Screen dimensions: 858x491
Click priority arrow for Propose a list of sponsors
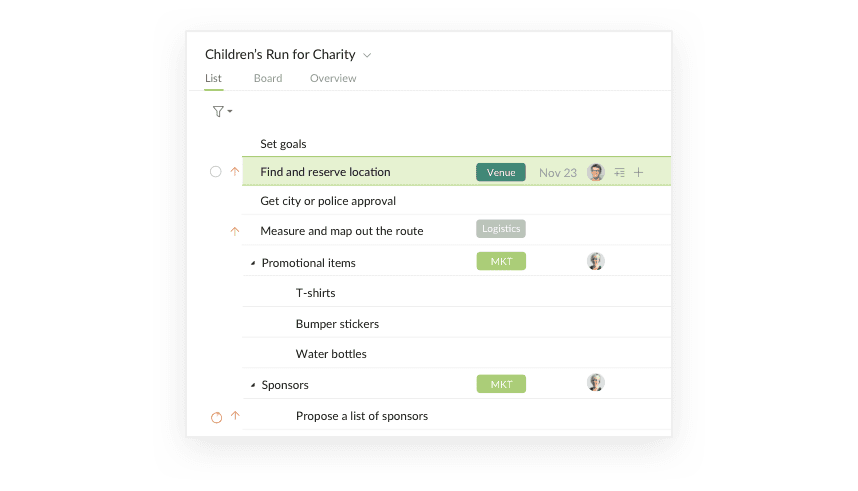235,415
